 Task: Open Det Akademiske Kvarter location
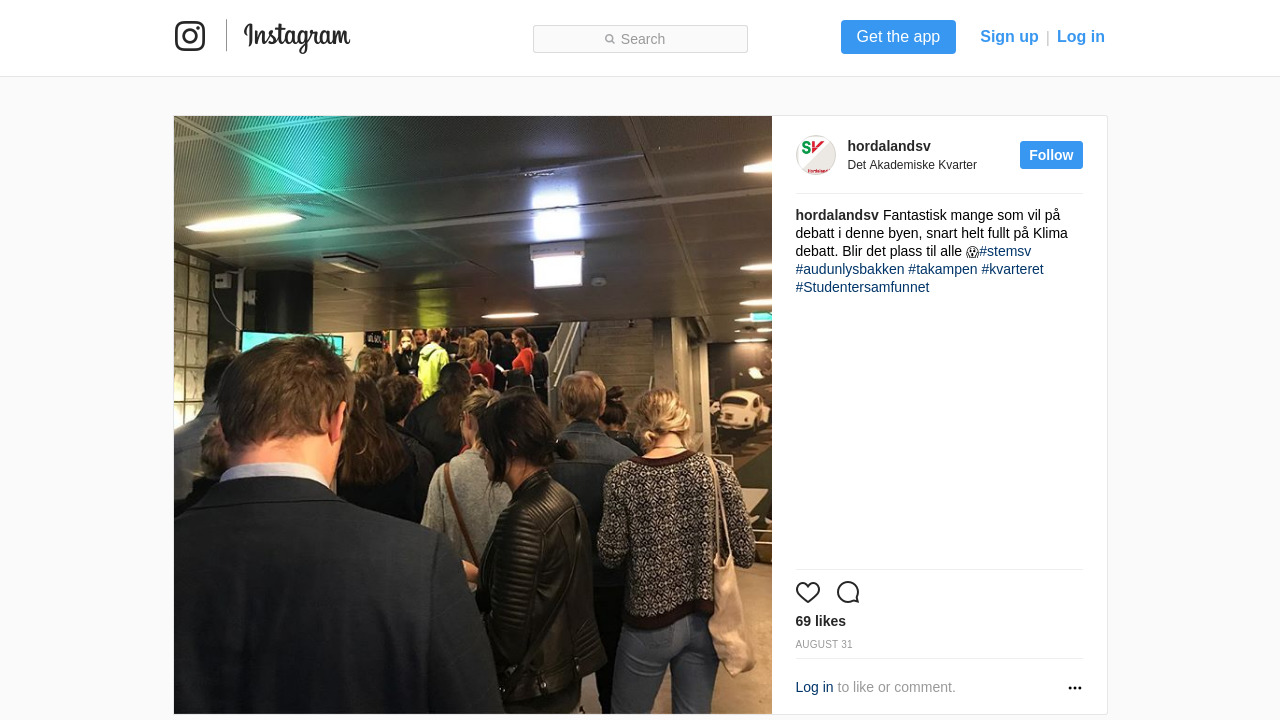(x=912, y=165)
